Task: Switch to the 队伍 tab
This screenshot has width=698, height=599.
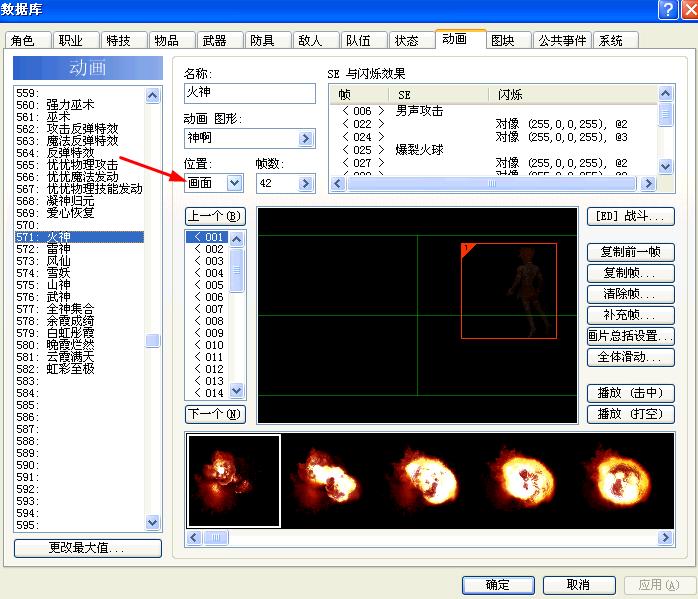Action: [x=363, y=40]
